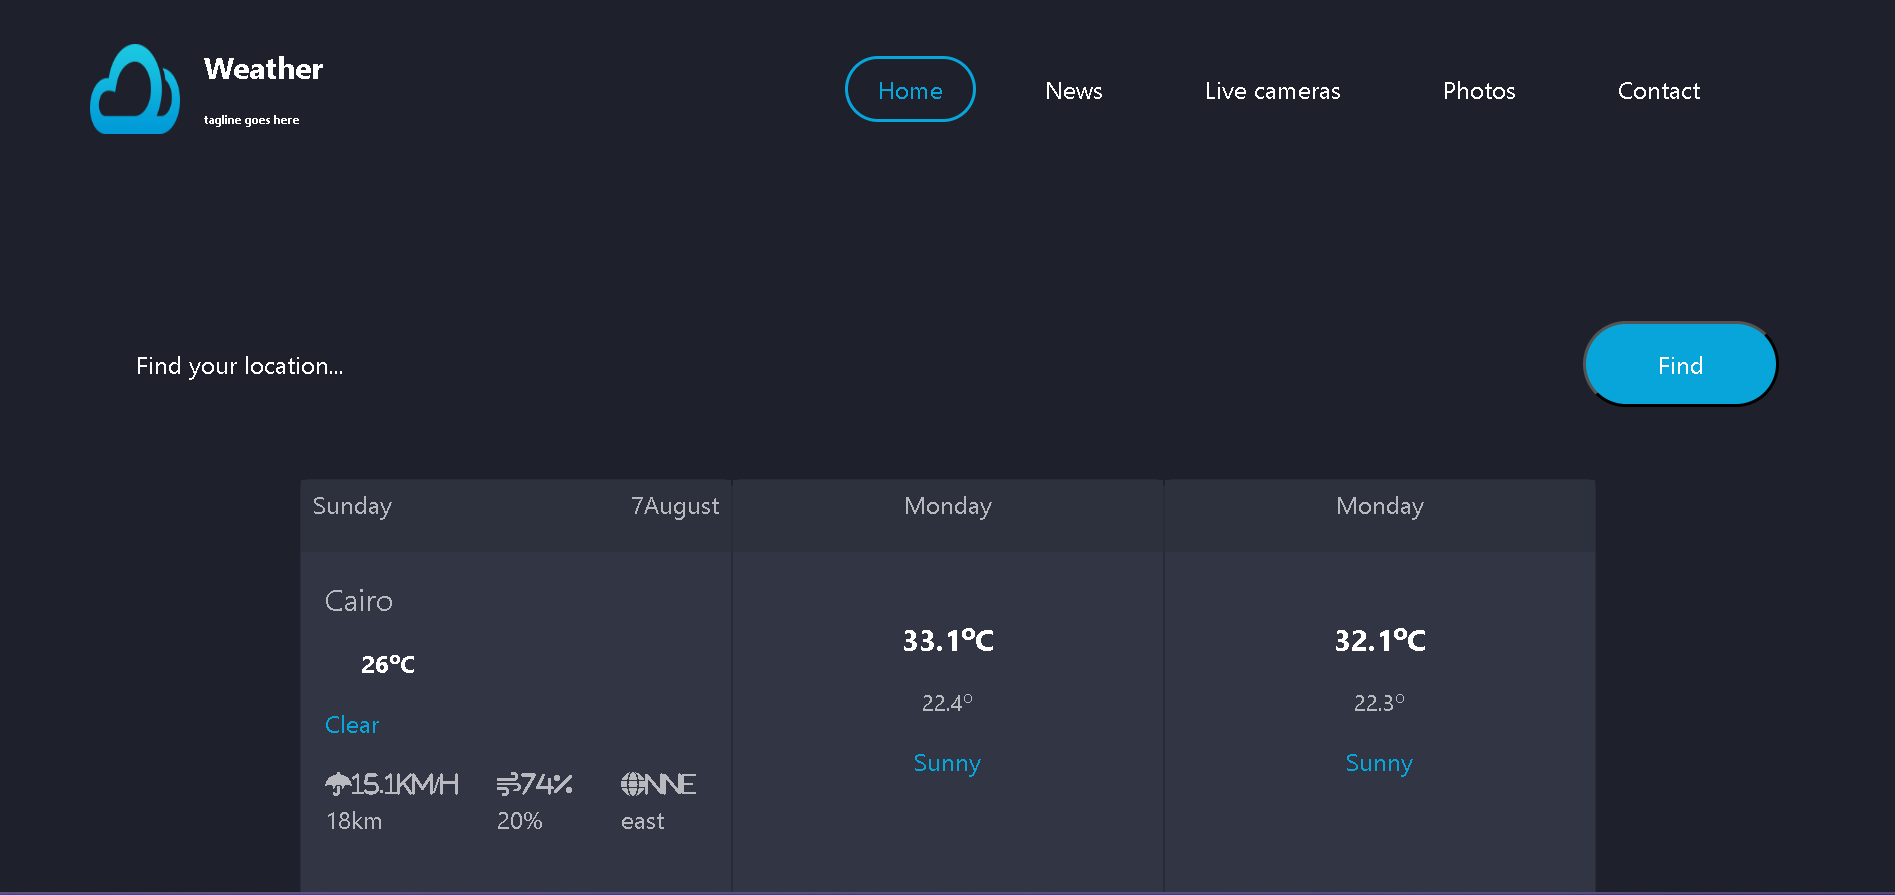The height and width of the screenshot is (895, 1895).
Task: Navigate to the Photos section
Action: [x=1479, y=91]
